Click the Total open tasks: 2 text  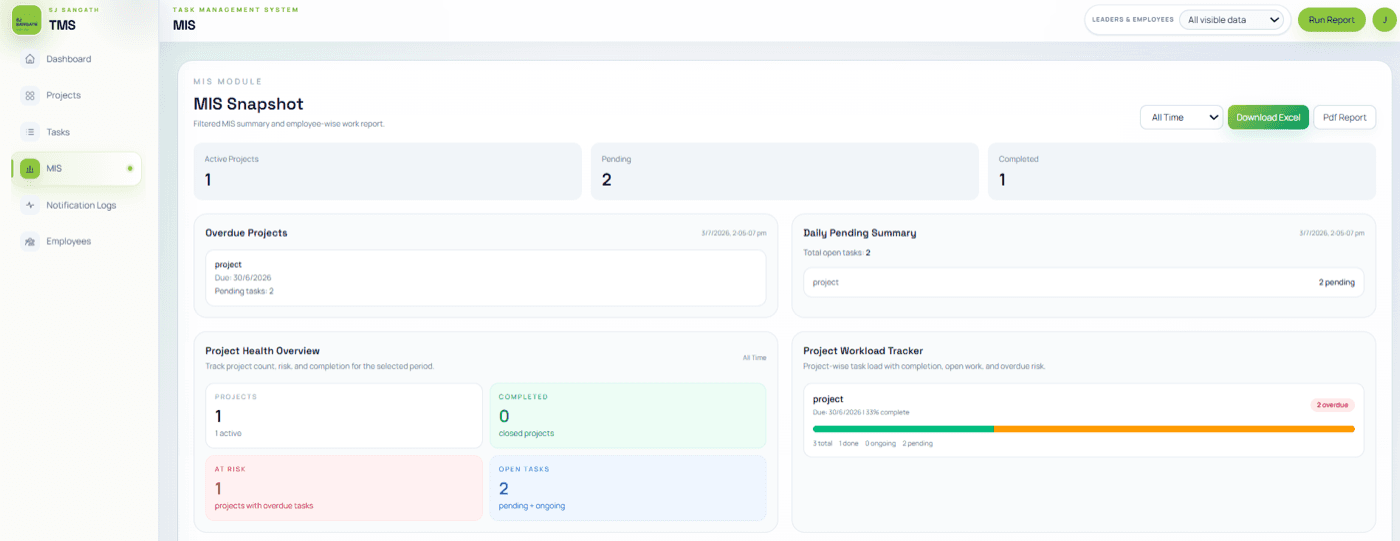point(837,253)
